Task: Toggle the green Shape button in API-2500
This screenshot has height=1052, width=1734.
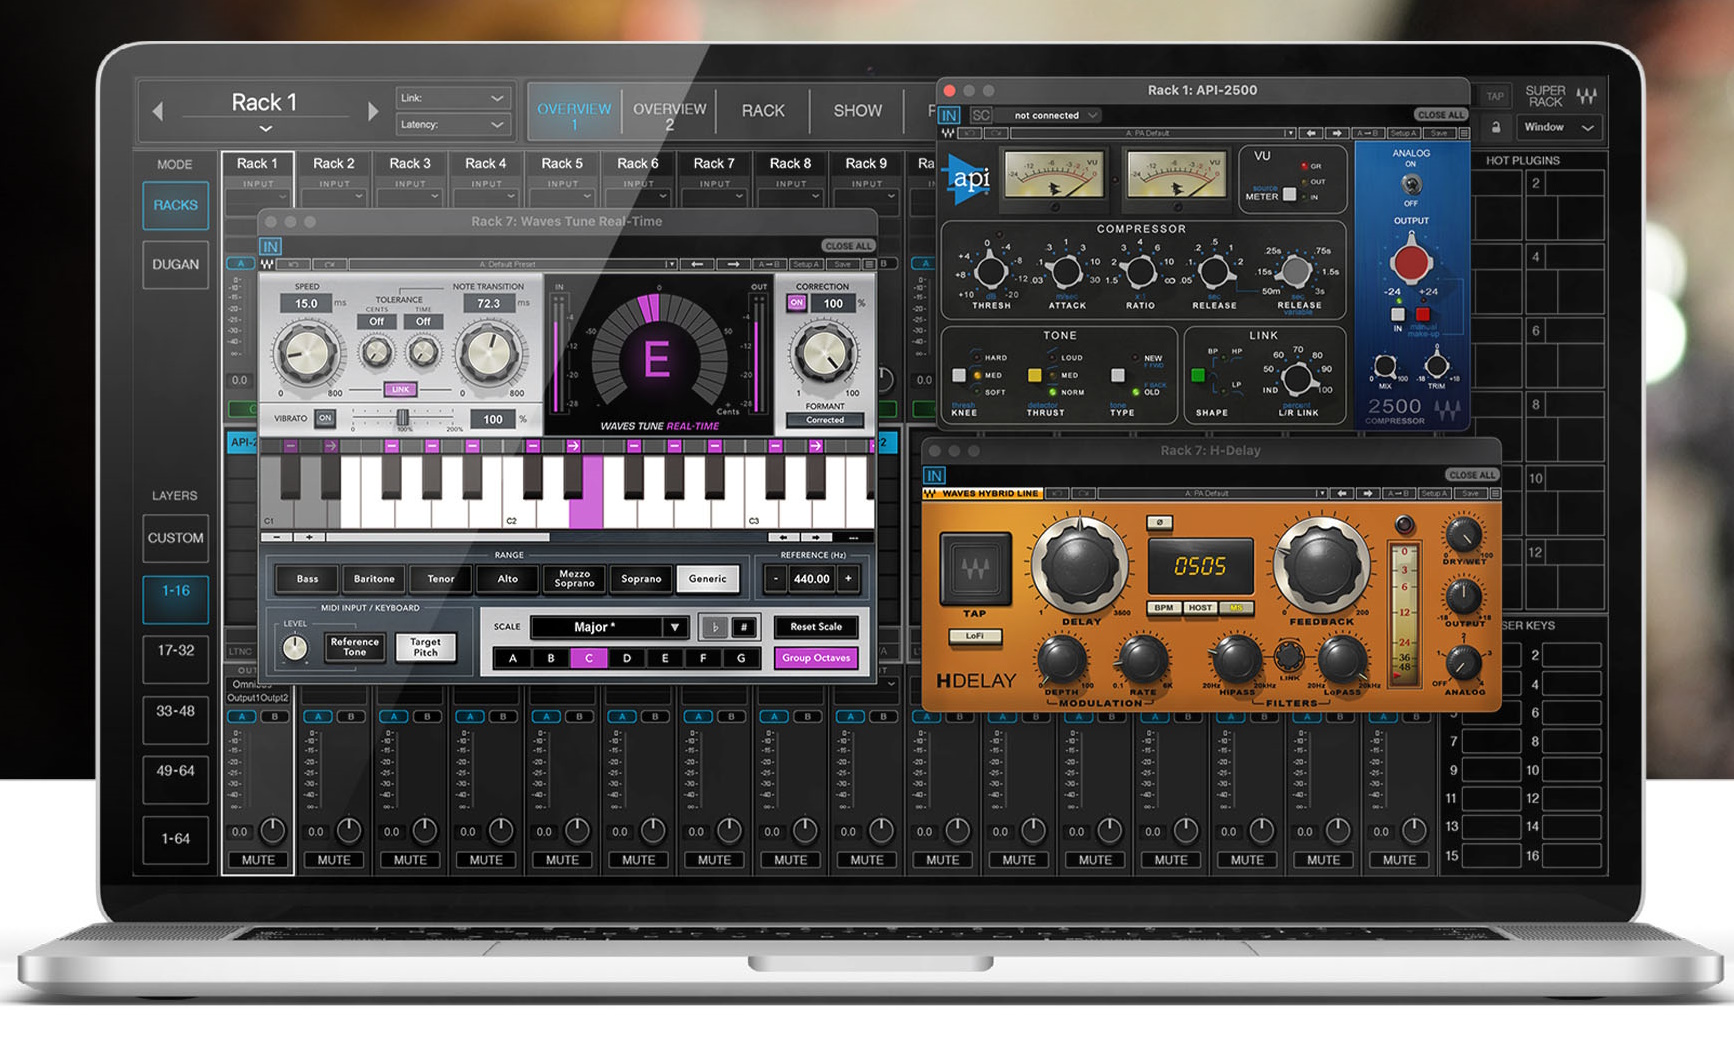Action: pyautogui.click(x=1198, y=375)
